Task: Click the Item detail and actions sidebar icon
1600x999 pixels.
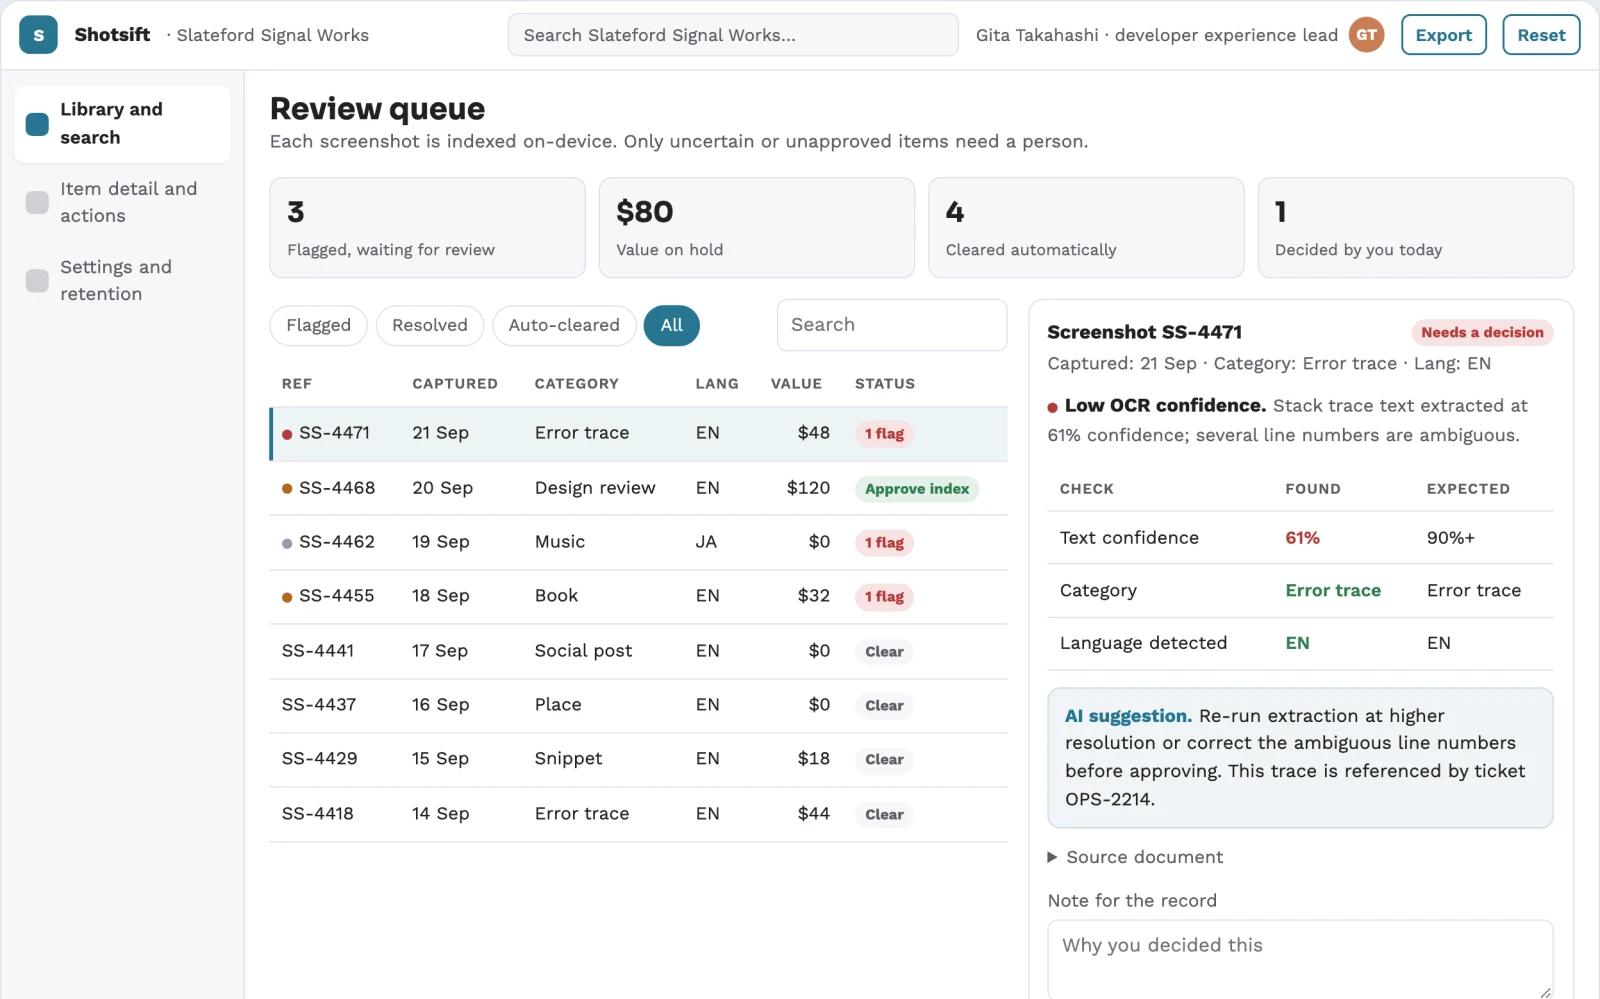Action: tap(37, 203)
